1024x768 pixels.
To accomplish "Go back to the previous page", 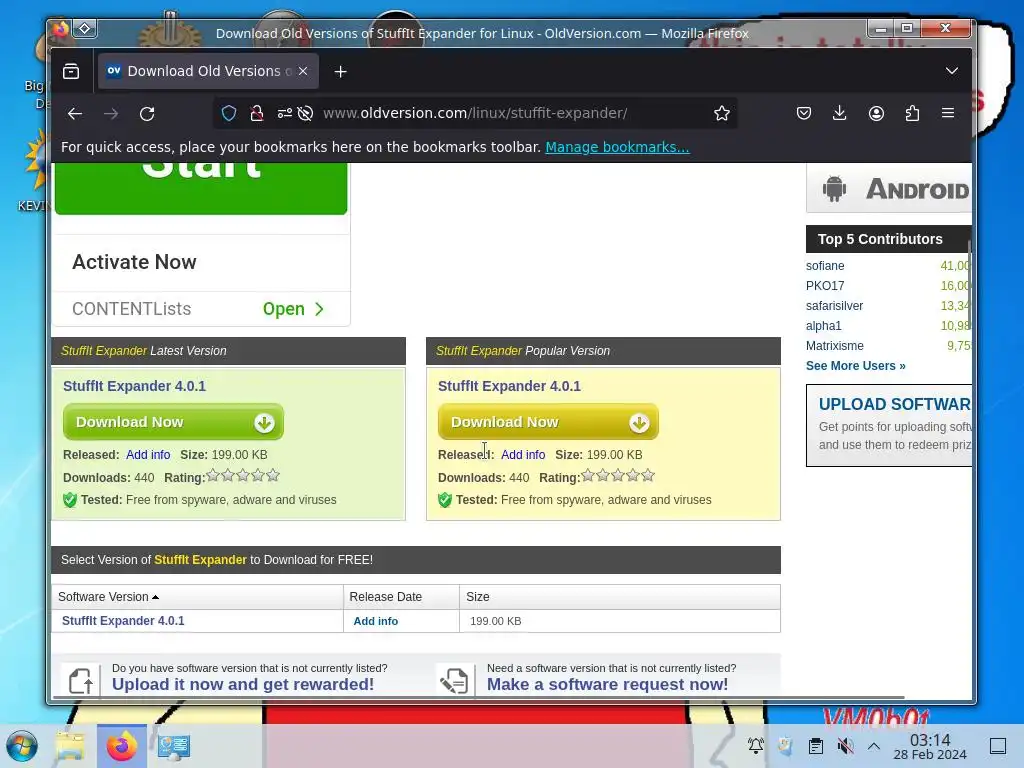I will (75, 114).
